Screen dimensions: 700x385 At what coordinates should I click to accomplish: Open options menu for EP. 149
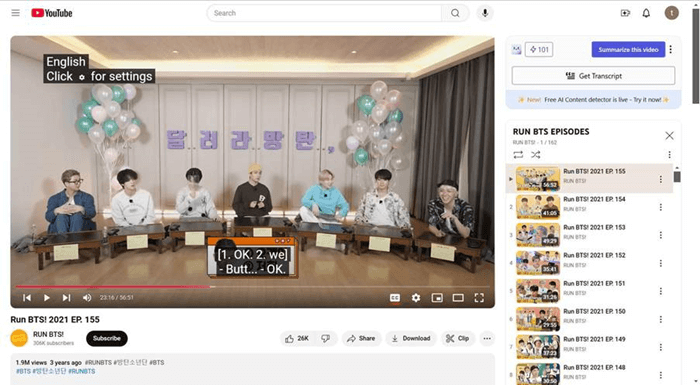[x=661, y=347]
